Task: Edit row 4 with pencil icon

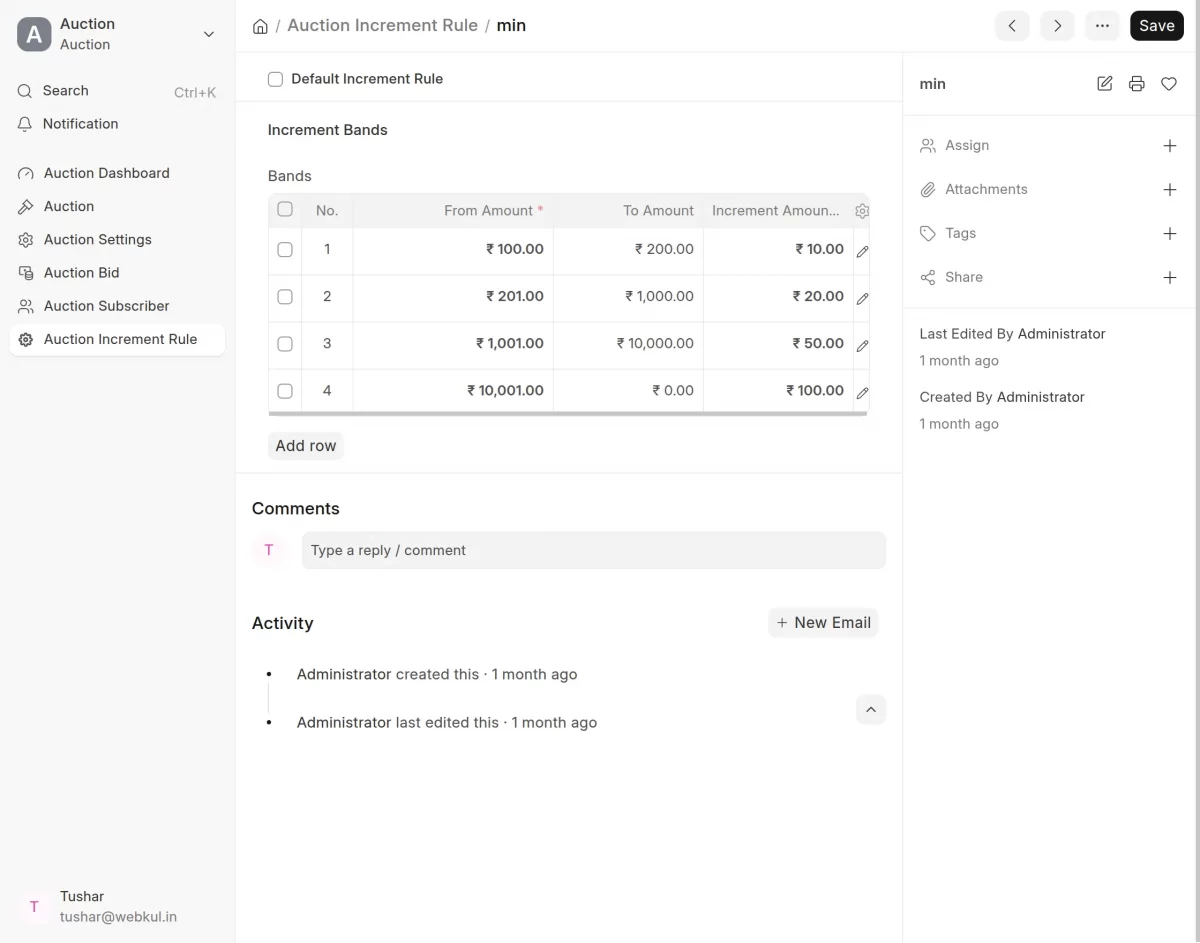Action: point(862,392)
